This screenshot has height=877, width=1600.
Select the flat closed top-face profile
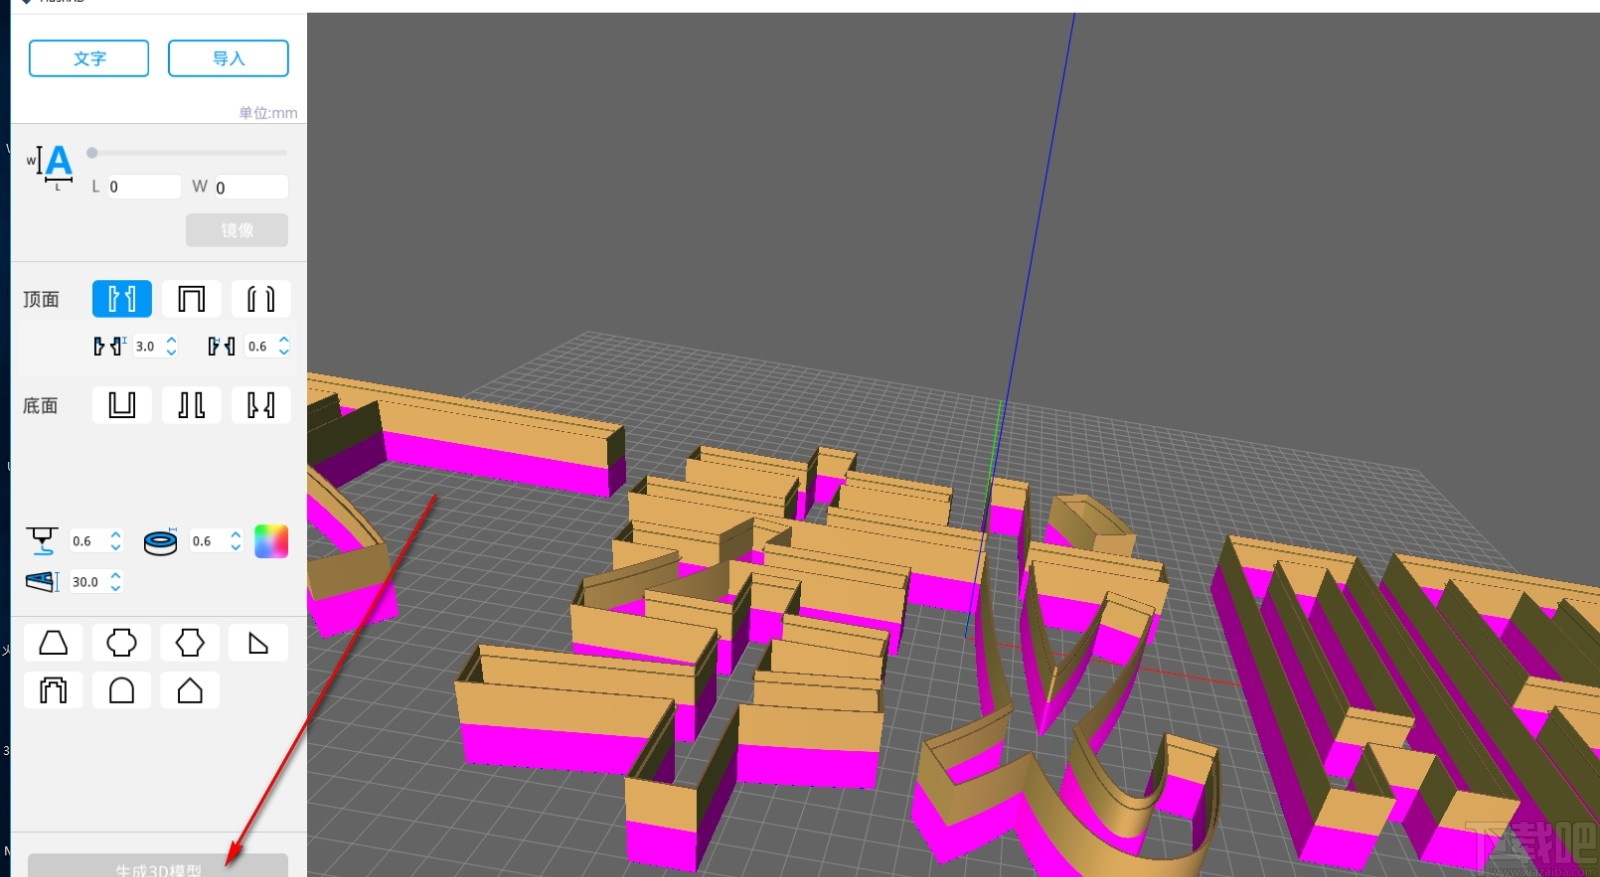click(191, 299)
